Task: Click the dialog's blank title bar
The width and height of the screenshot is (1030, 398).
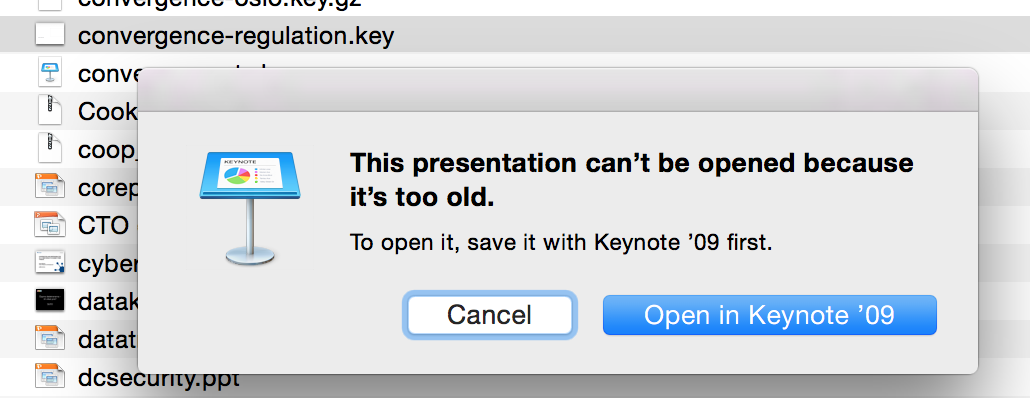Action: click(558, 89)
